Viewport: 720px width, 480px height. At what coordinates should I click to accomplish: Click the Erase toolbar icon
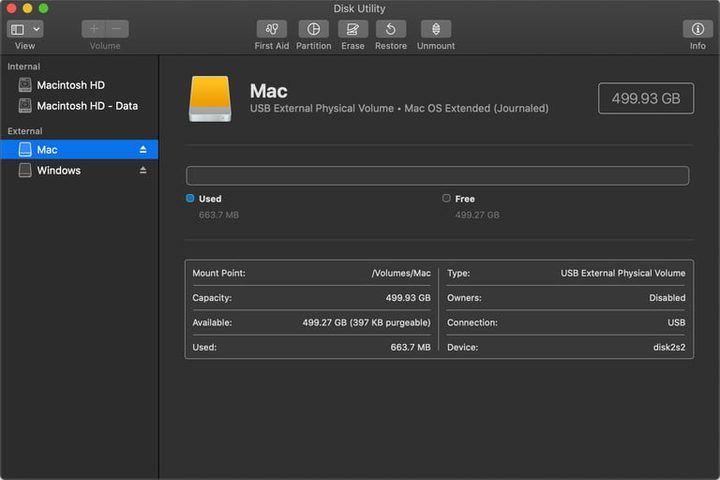352,29
